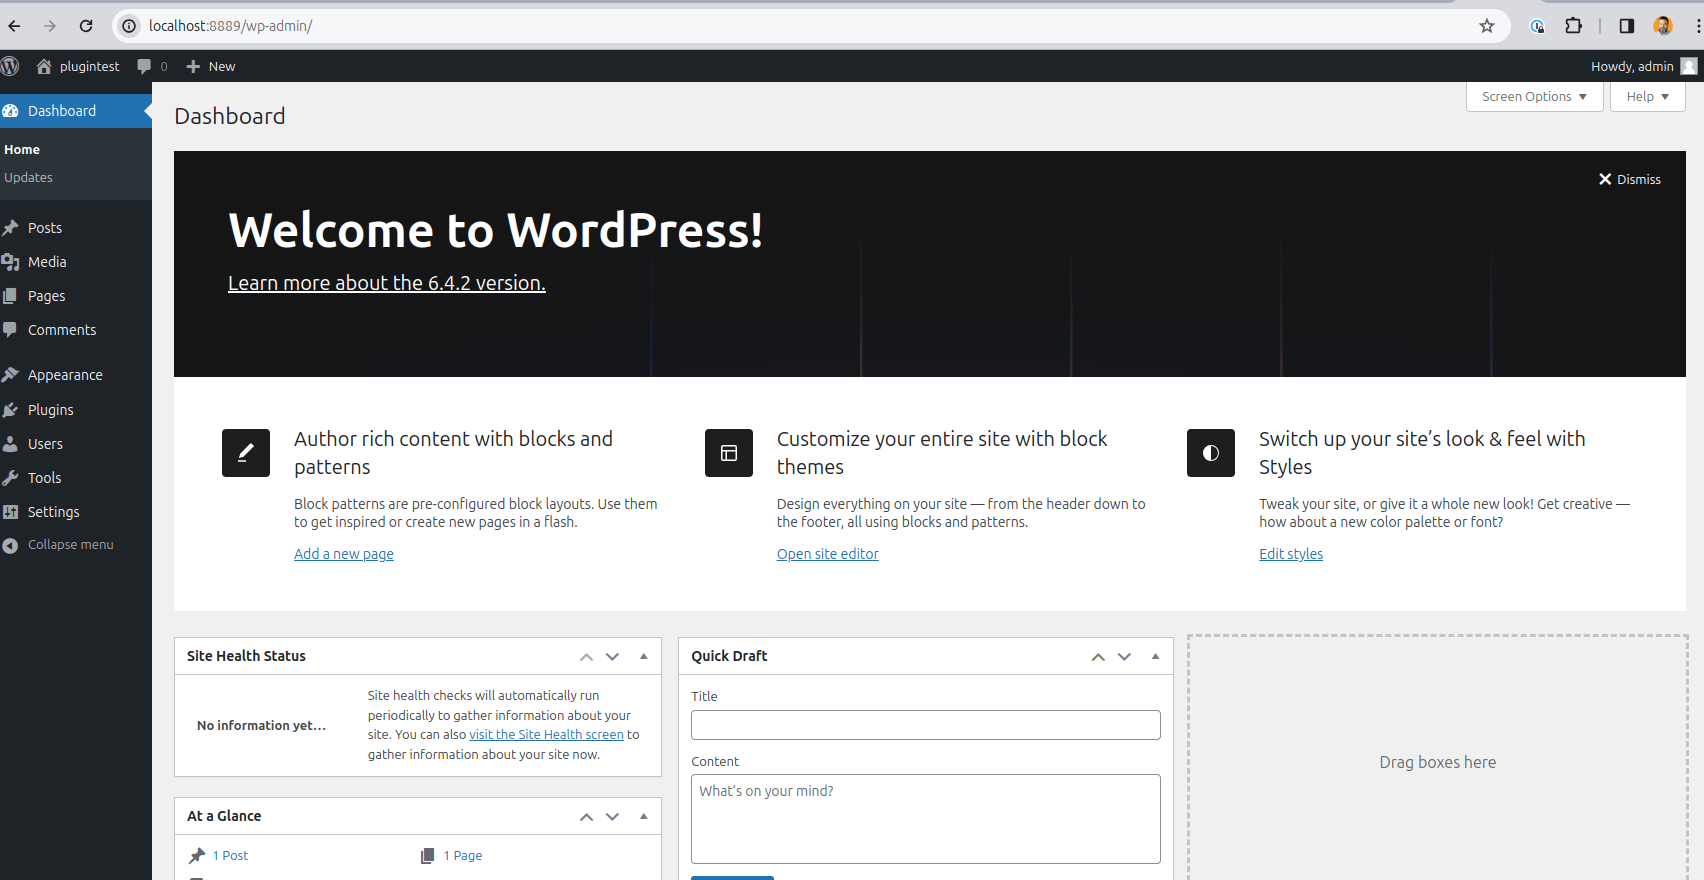The height and width of the screenshot is (880, 1704).
Task: Click 'Edit styles' link
Action: (x=1291, y=554)
